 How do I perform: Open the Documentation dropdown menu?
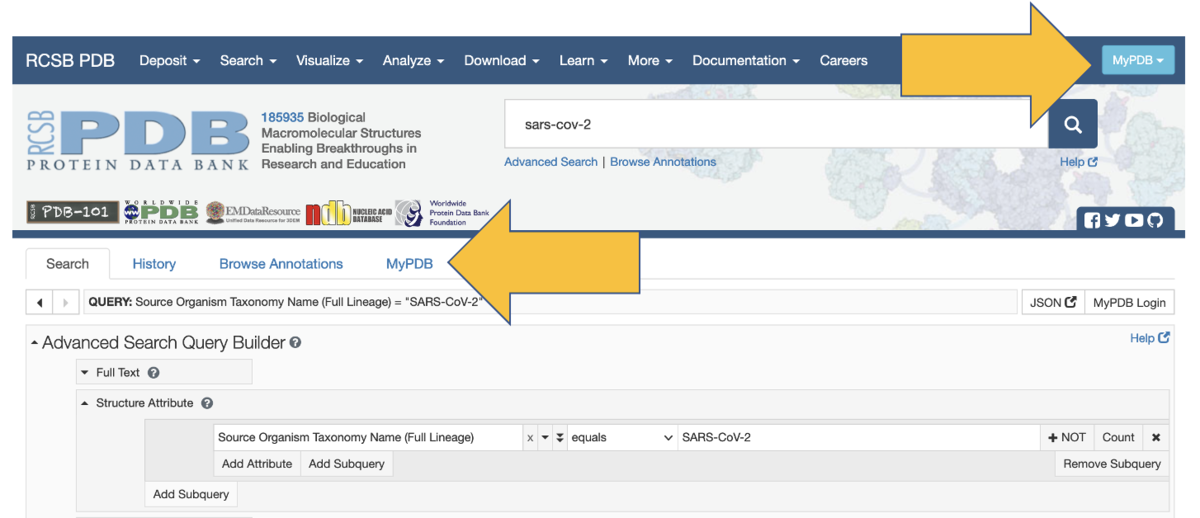point(746,60)
